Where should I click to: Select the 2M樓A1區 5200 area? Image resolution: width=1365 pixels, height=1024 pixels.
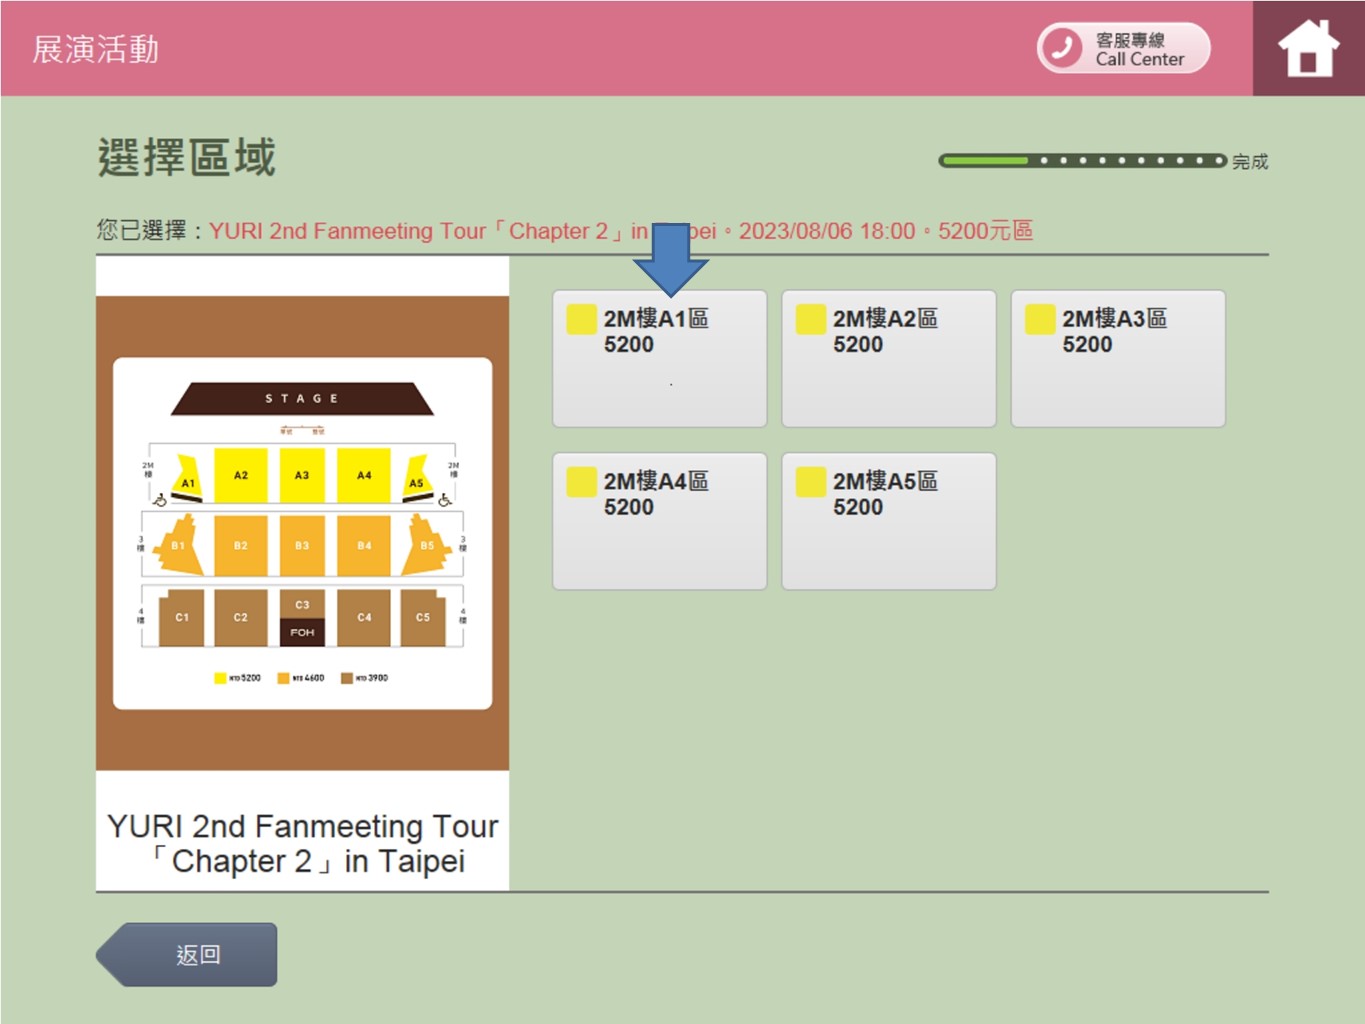pos(660,359)
